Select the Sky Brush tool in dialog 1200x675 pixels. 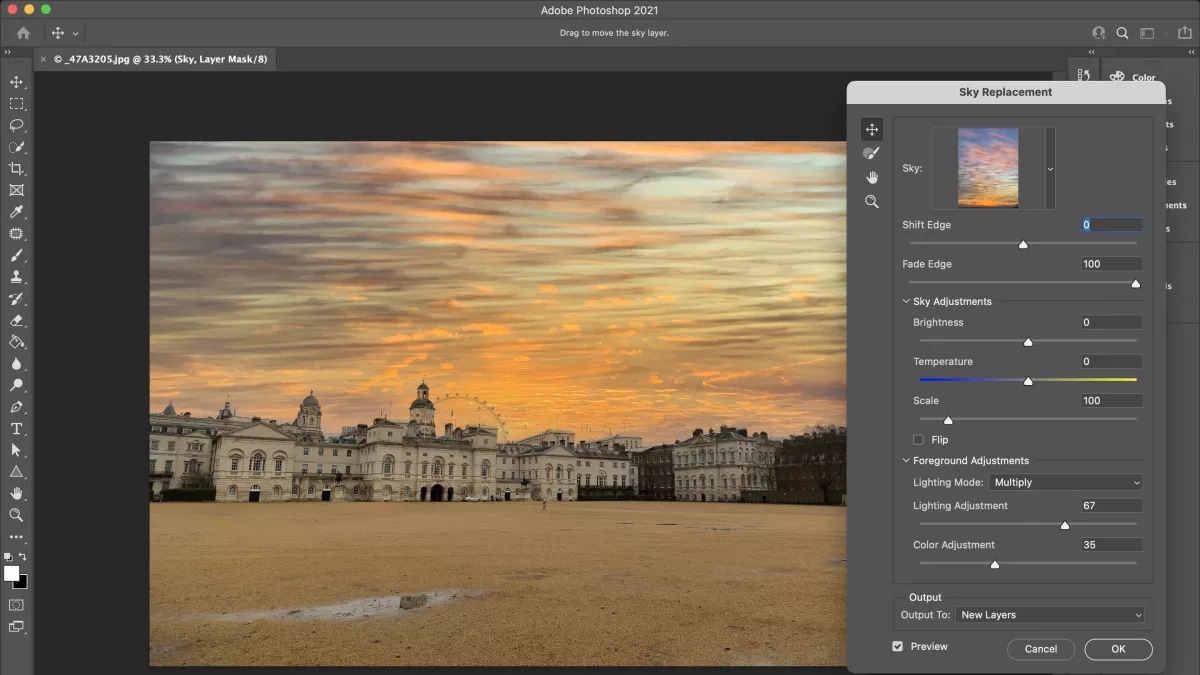(872, 153)
